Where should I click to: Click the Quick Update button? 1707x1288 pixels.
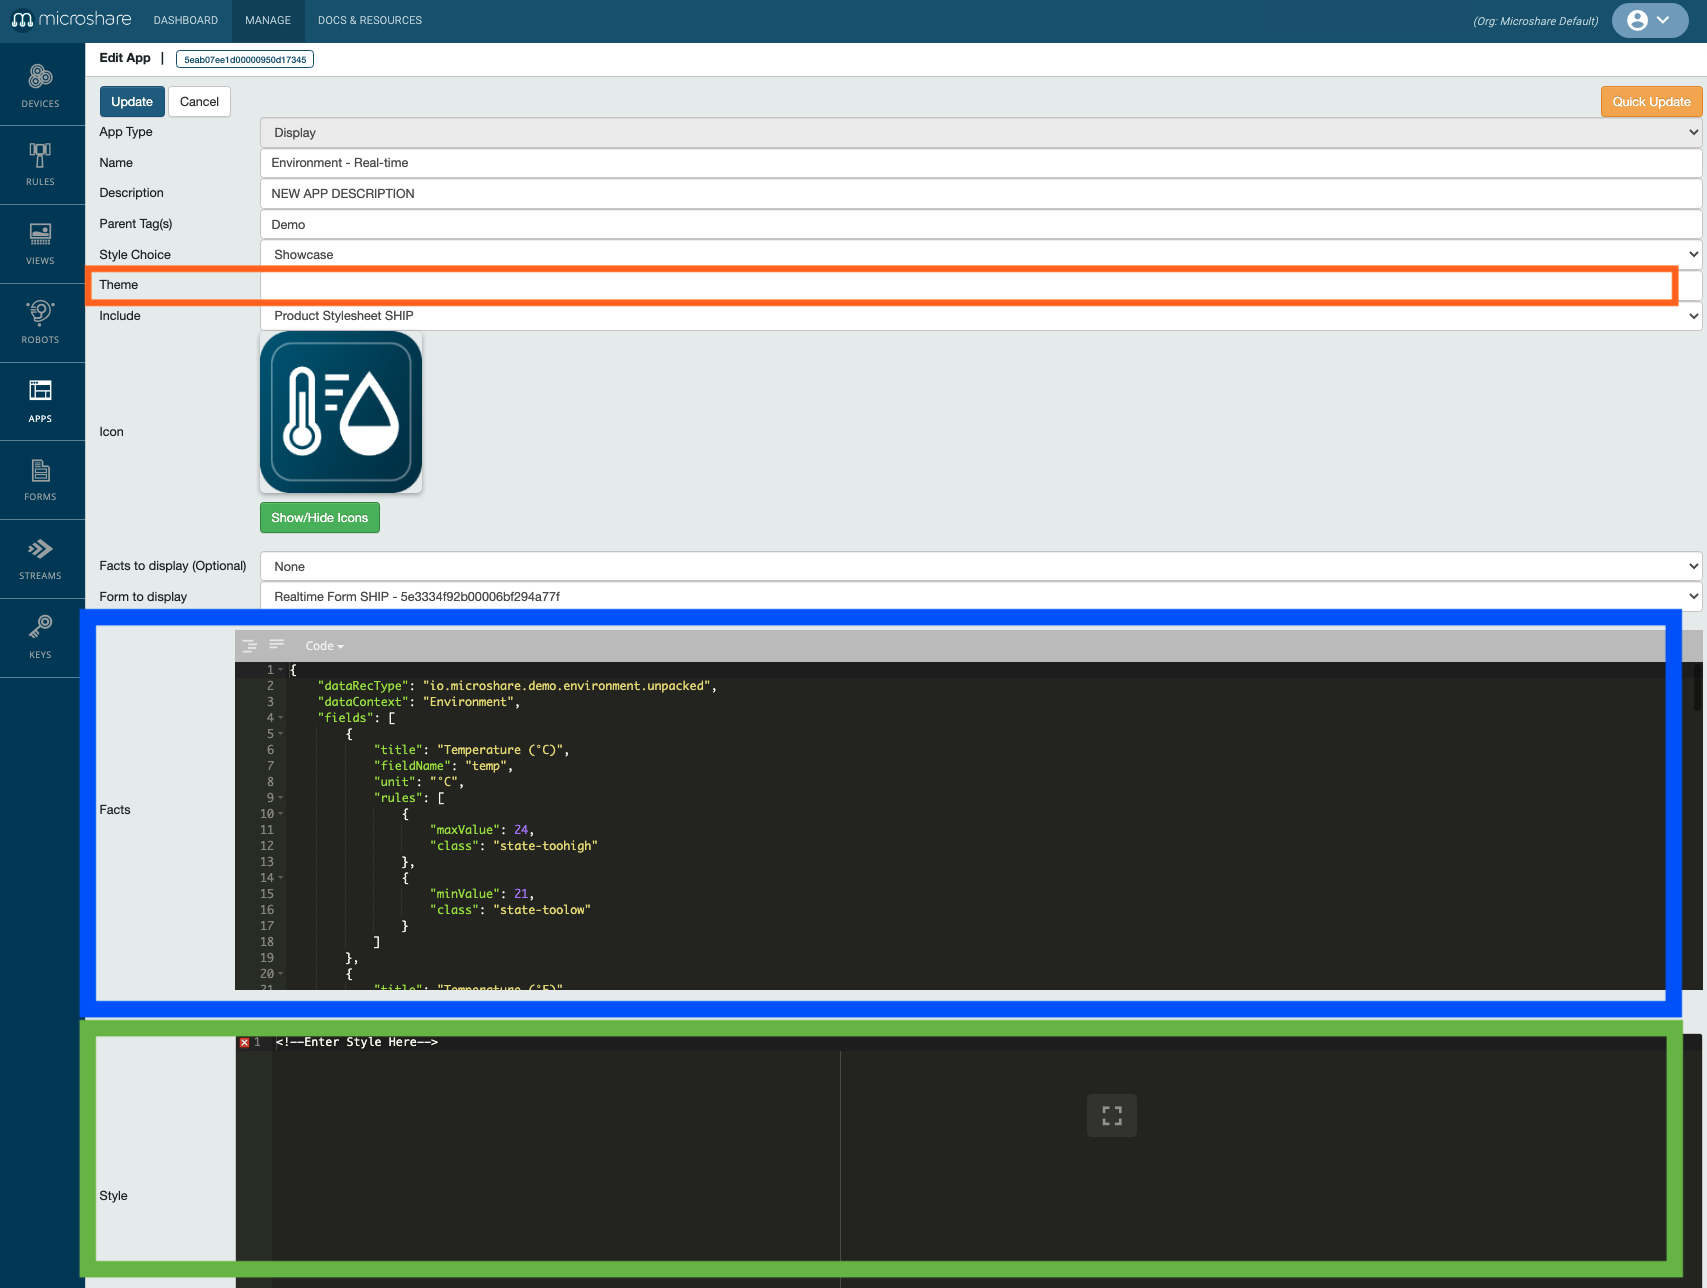coord(1651,102)
